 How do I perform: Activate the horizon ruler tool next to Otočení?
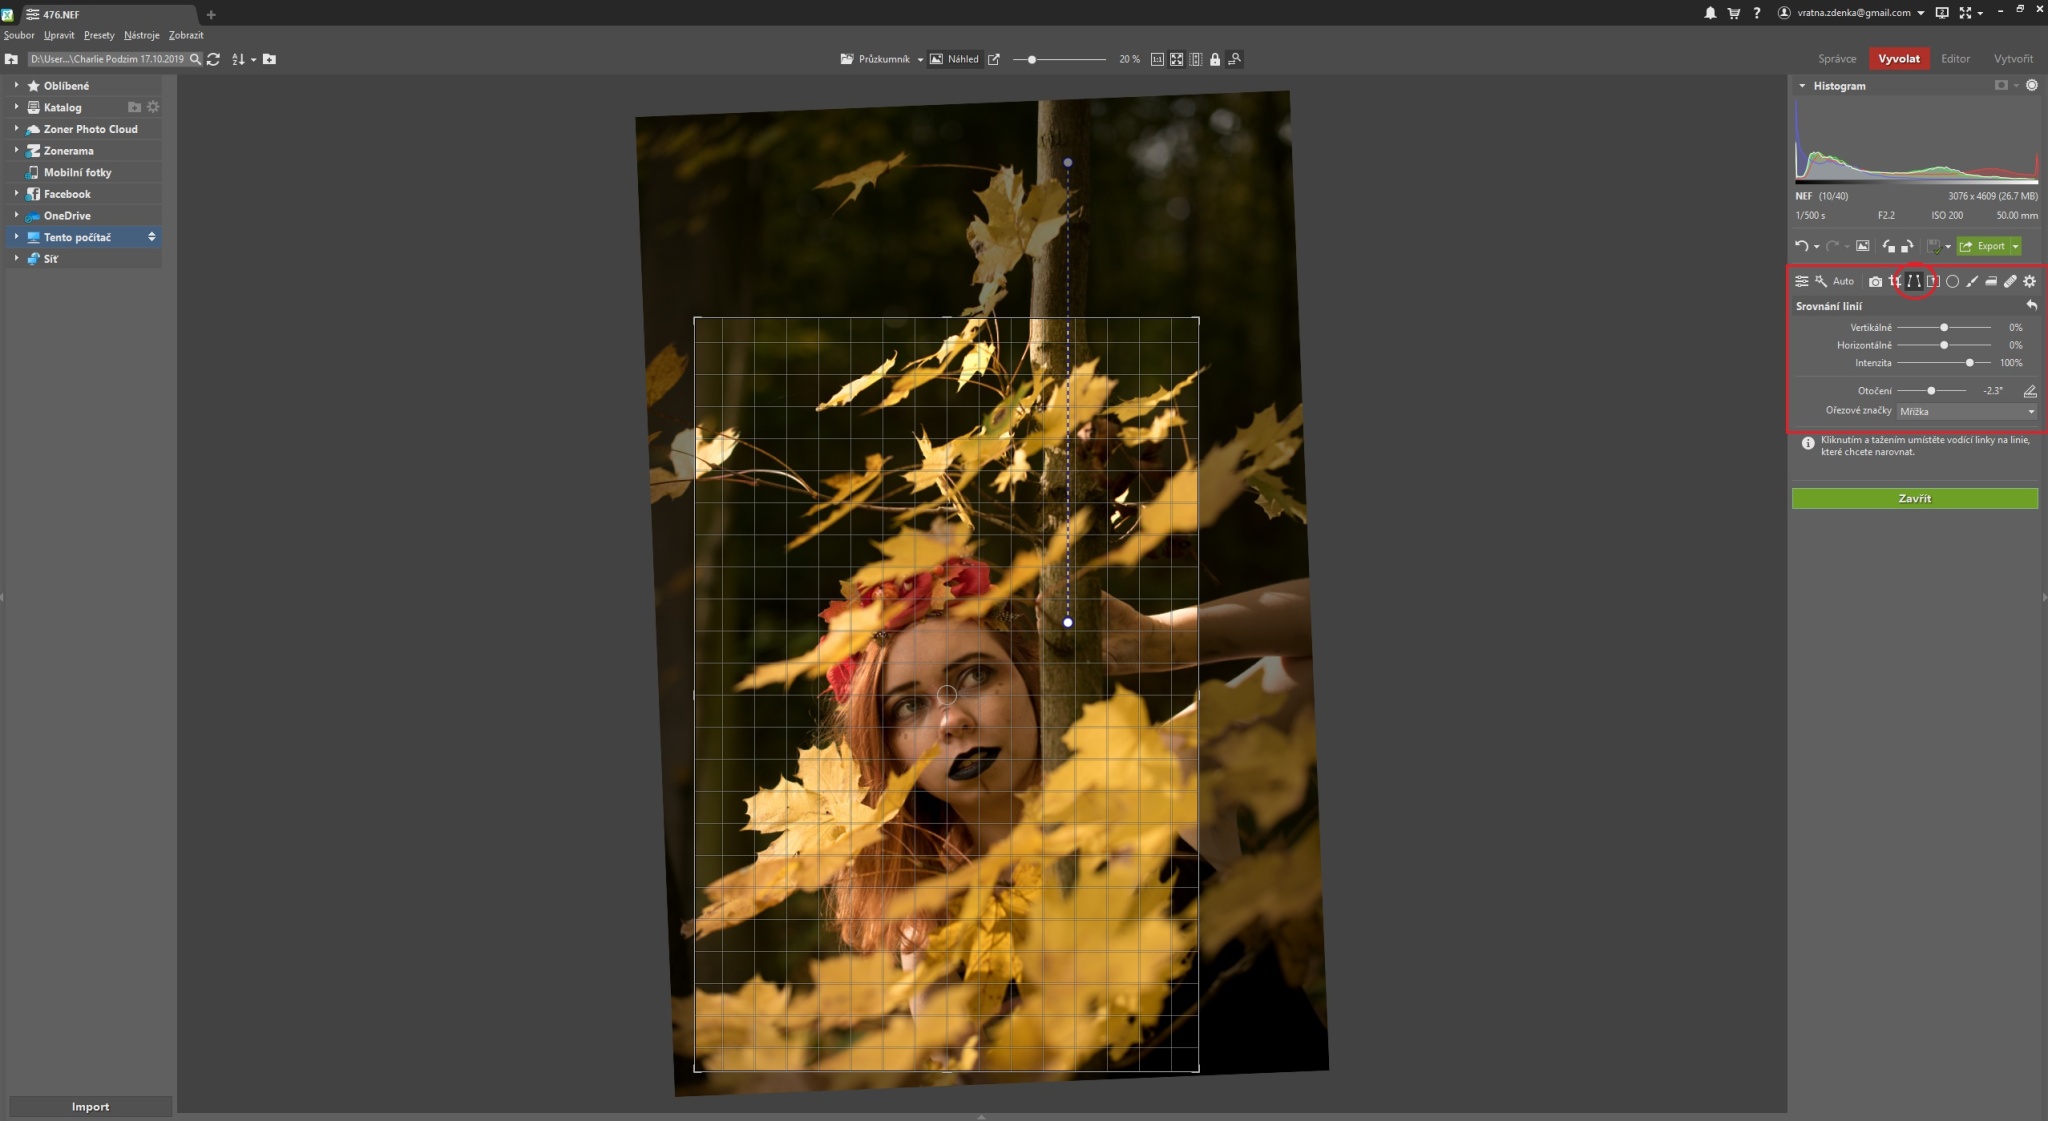coord(2030,391)
